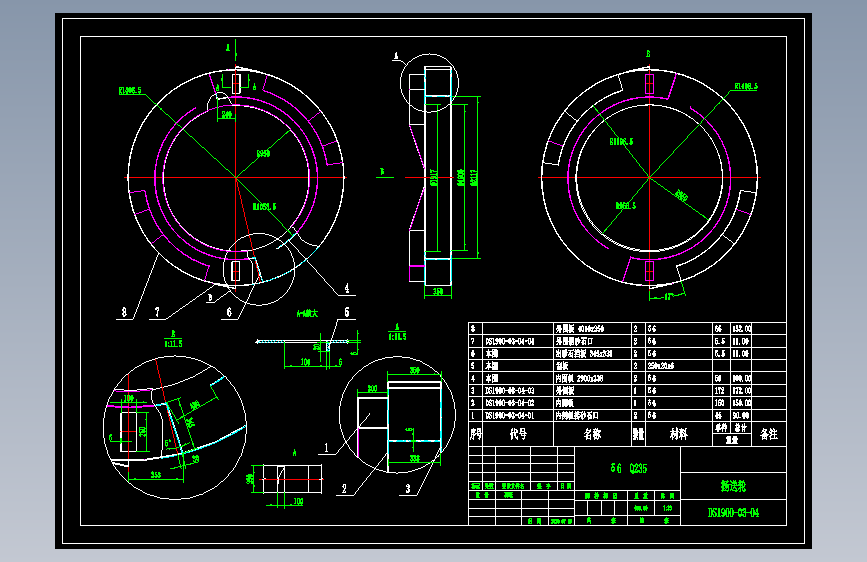Click balloon number 2 in detail A view
Image resolution: width=867 pixels, height=562 pixels.
click(344, 489)
